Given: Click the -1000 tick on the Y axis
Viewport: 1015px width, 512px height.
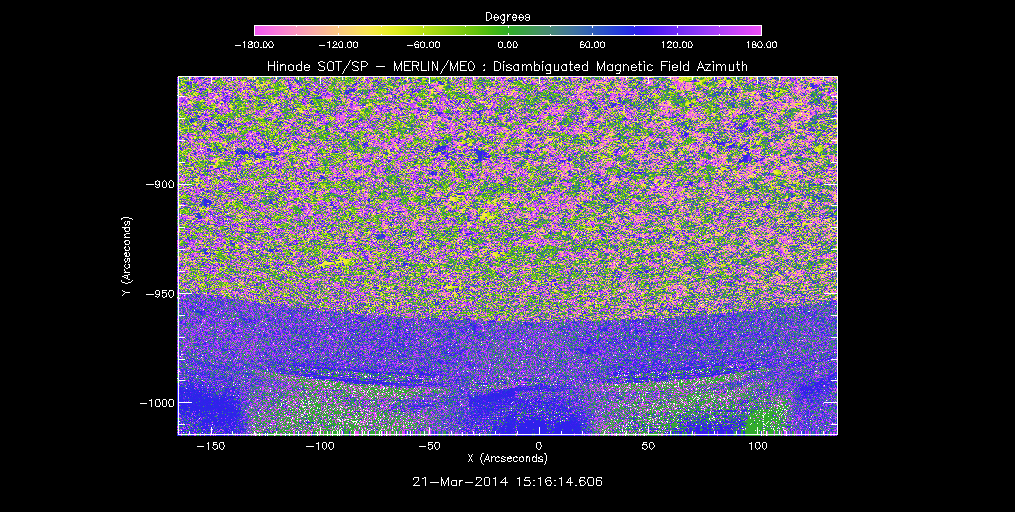Looking at the screenshot, I should 156,403.
